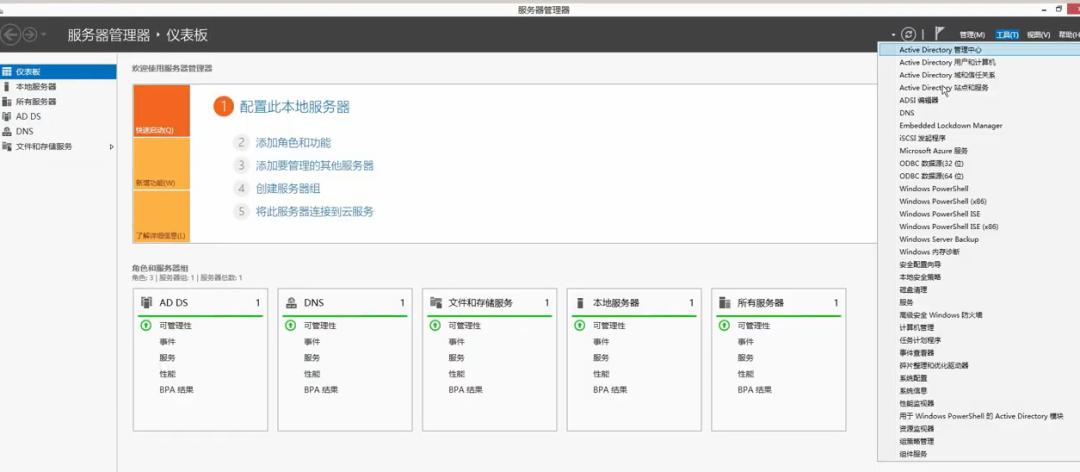Viewport: 1080px width, 472px height.
Task: Select the 仪表板 dashboard sidebar icon
Action: click(7, 72)
